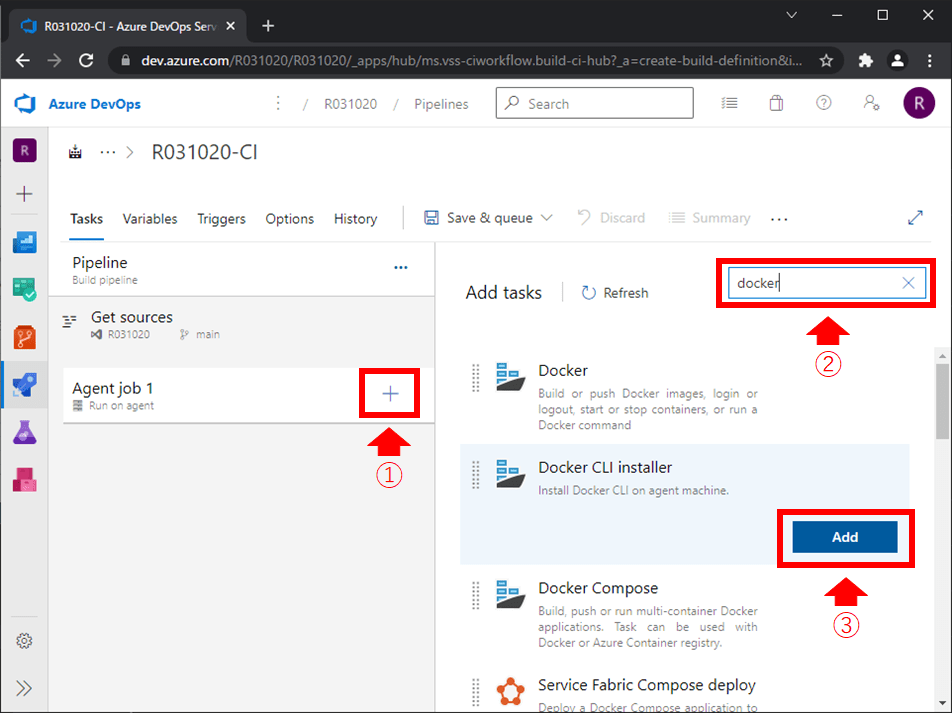
Task: Open the header vertical ellipsis menu
Action: click(x=278, y=103)
